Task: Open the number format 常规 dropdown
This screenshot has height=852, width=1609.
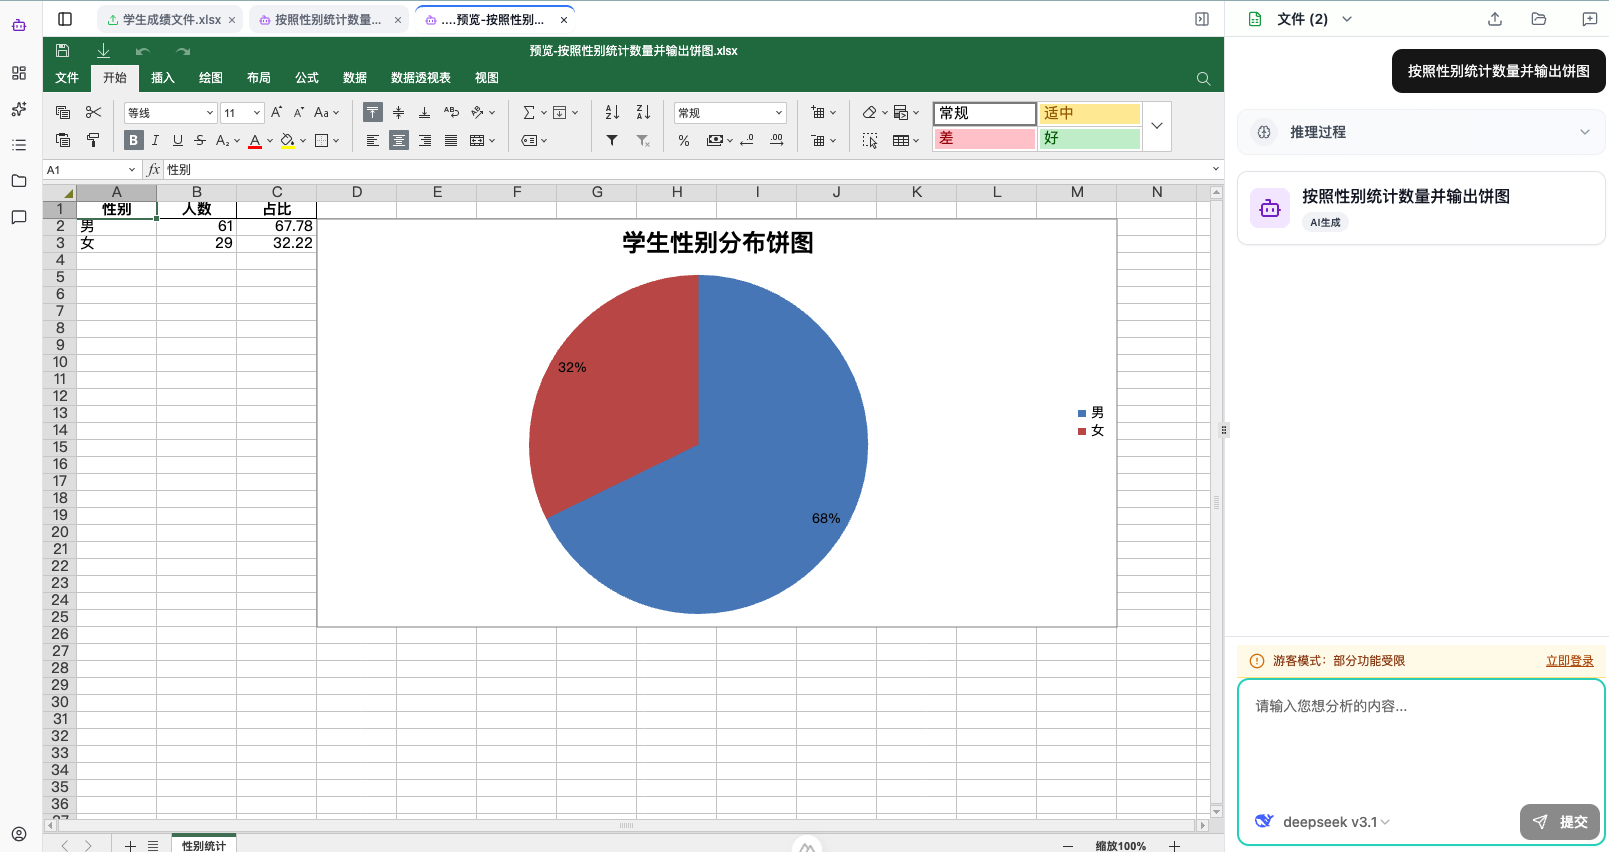Action: [x=730, y=113]
